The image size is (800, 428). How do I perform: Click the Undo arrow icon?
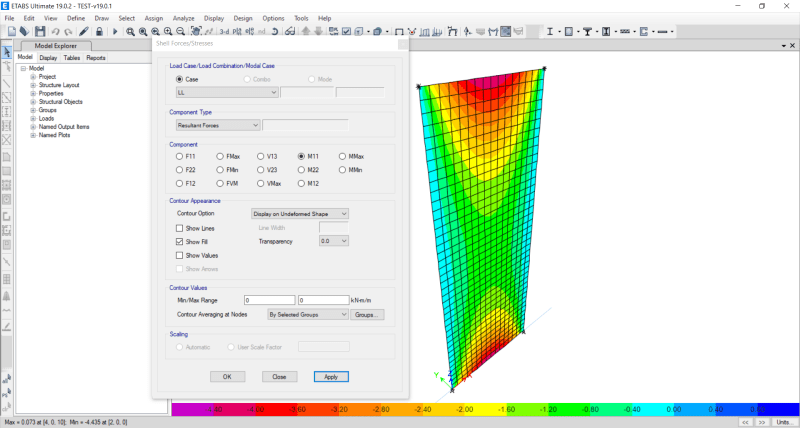click(x=55, y=32)
